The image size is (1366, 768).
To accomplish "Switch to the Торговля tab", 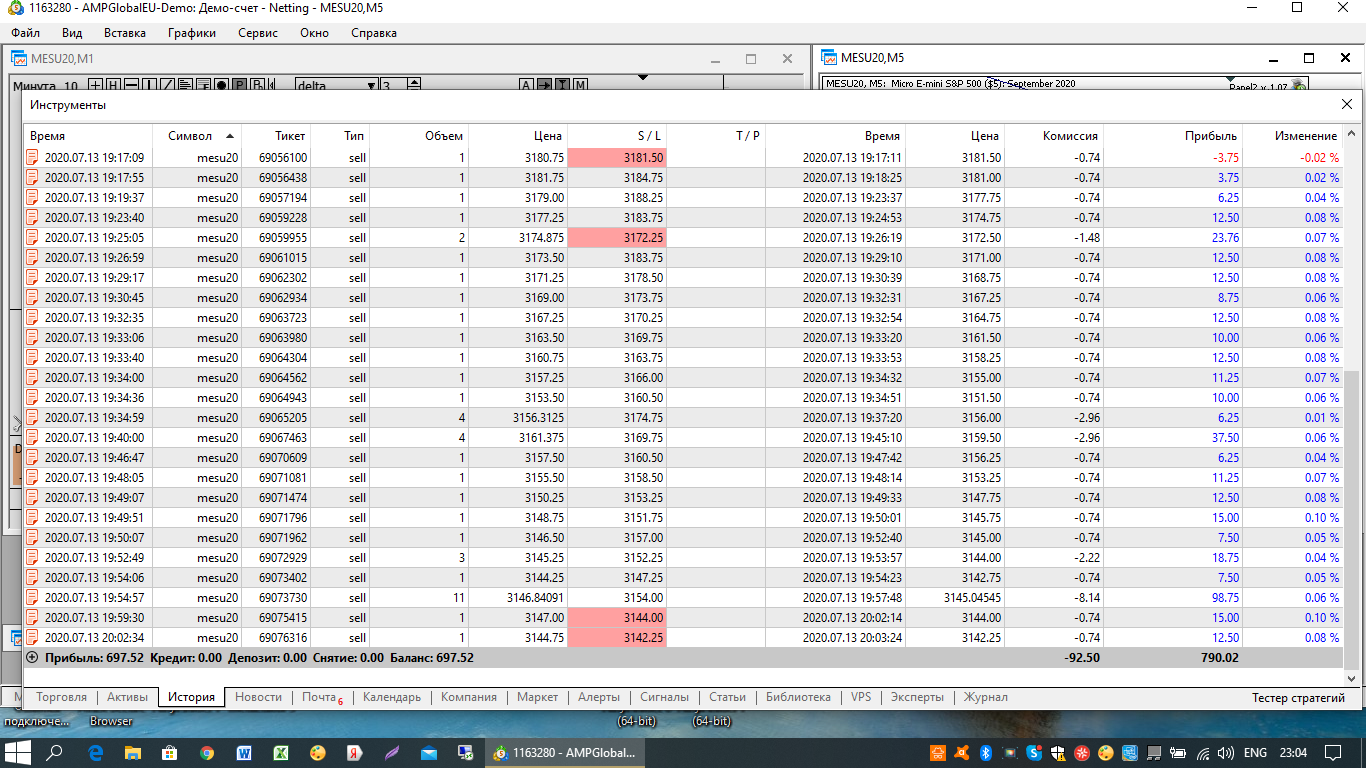I will tap(61, 697).
